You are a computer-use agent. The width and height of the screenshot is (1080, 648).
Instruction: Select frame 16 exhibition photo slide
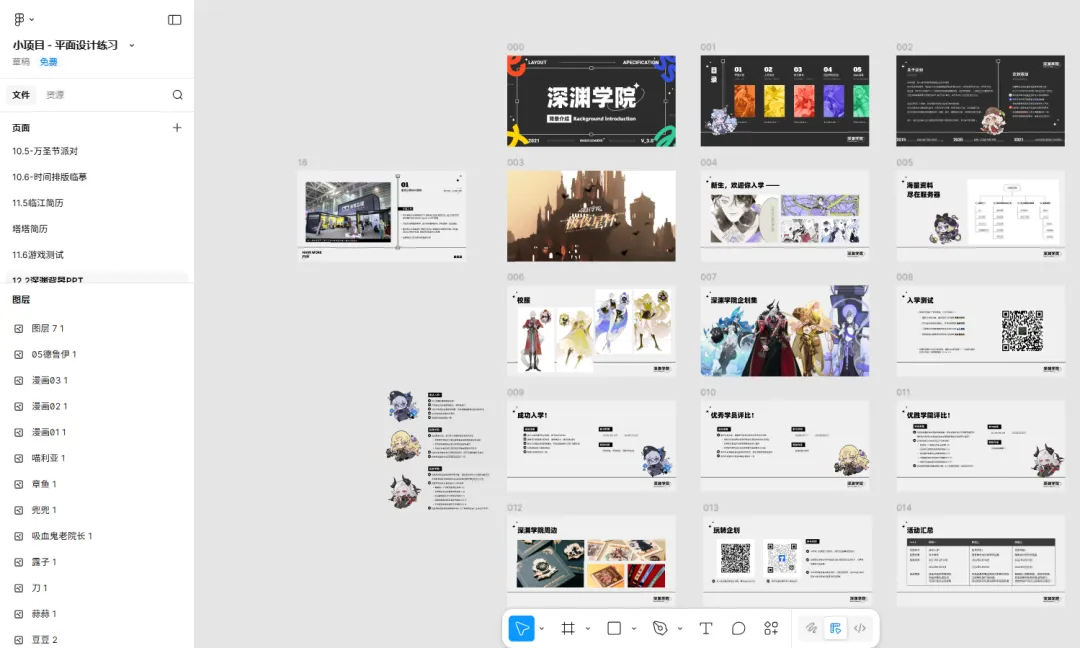(382, 216)
